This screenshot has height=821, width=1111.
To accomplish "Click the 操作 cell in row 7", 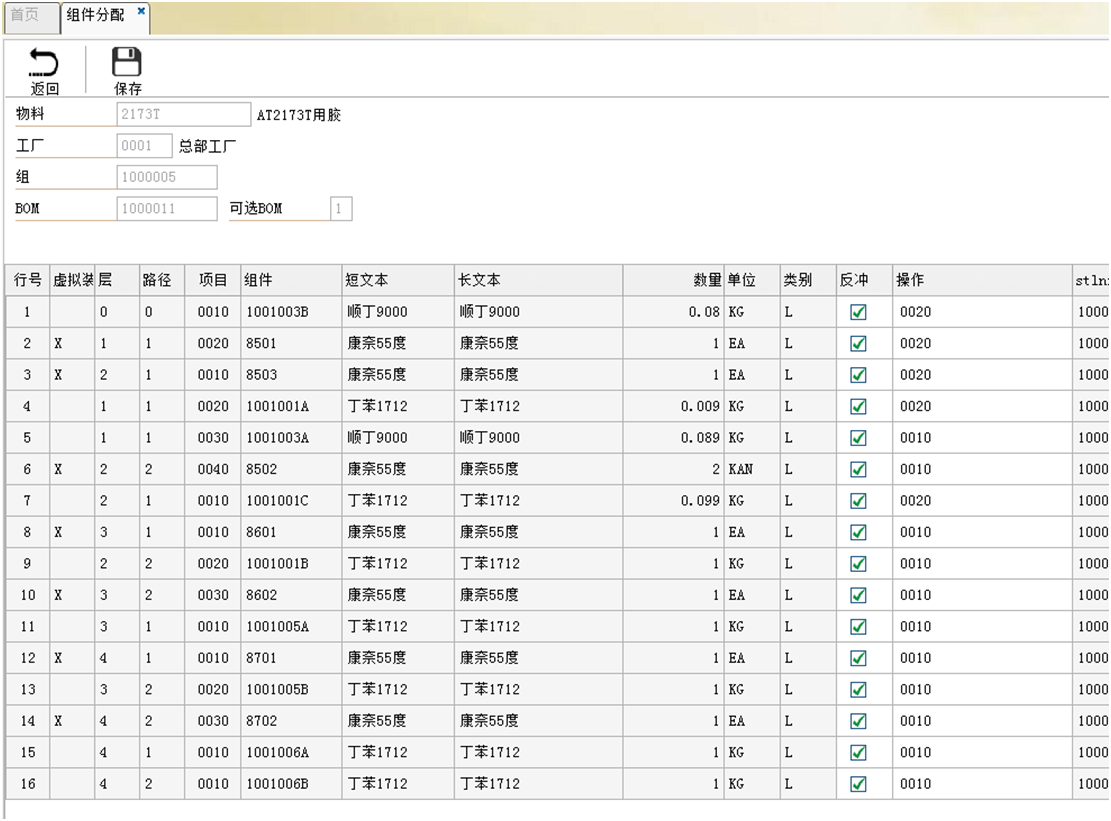I will click(980, 500).
